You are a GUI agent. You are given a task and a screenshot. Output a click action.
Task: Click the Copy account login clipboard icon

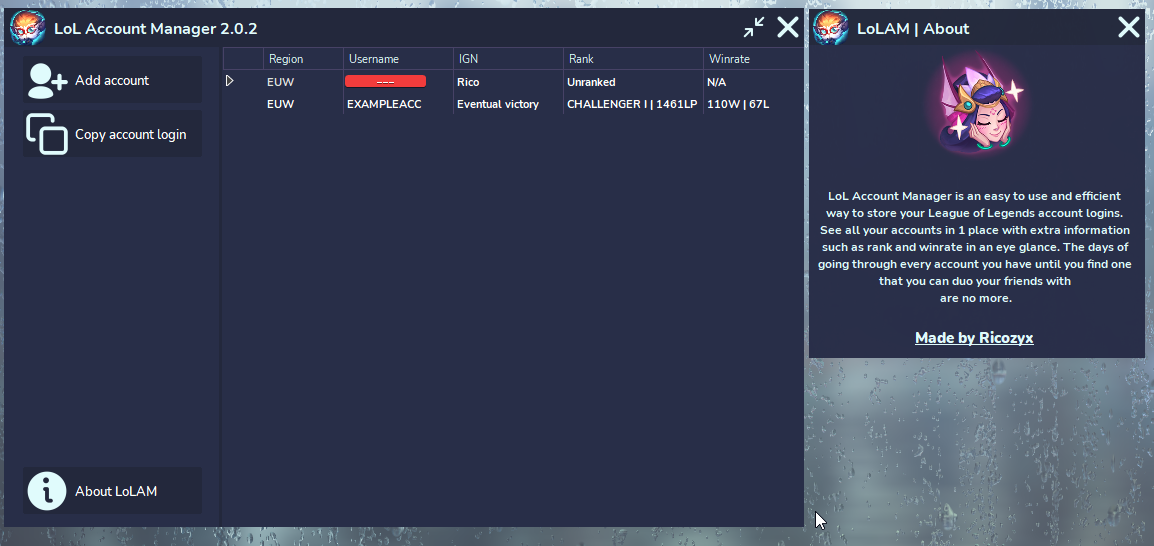click(47, 134)
